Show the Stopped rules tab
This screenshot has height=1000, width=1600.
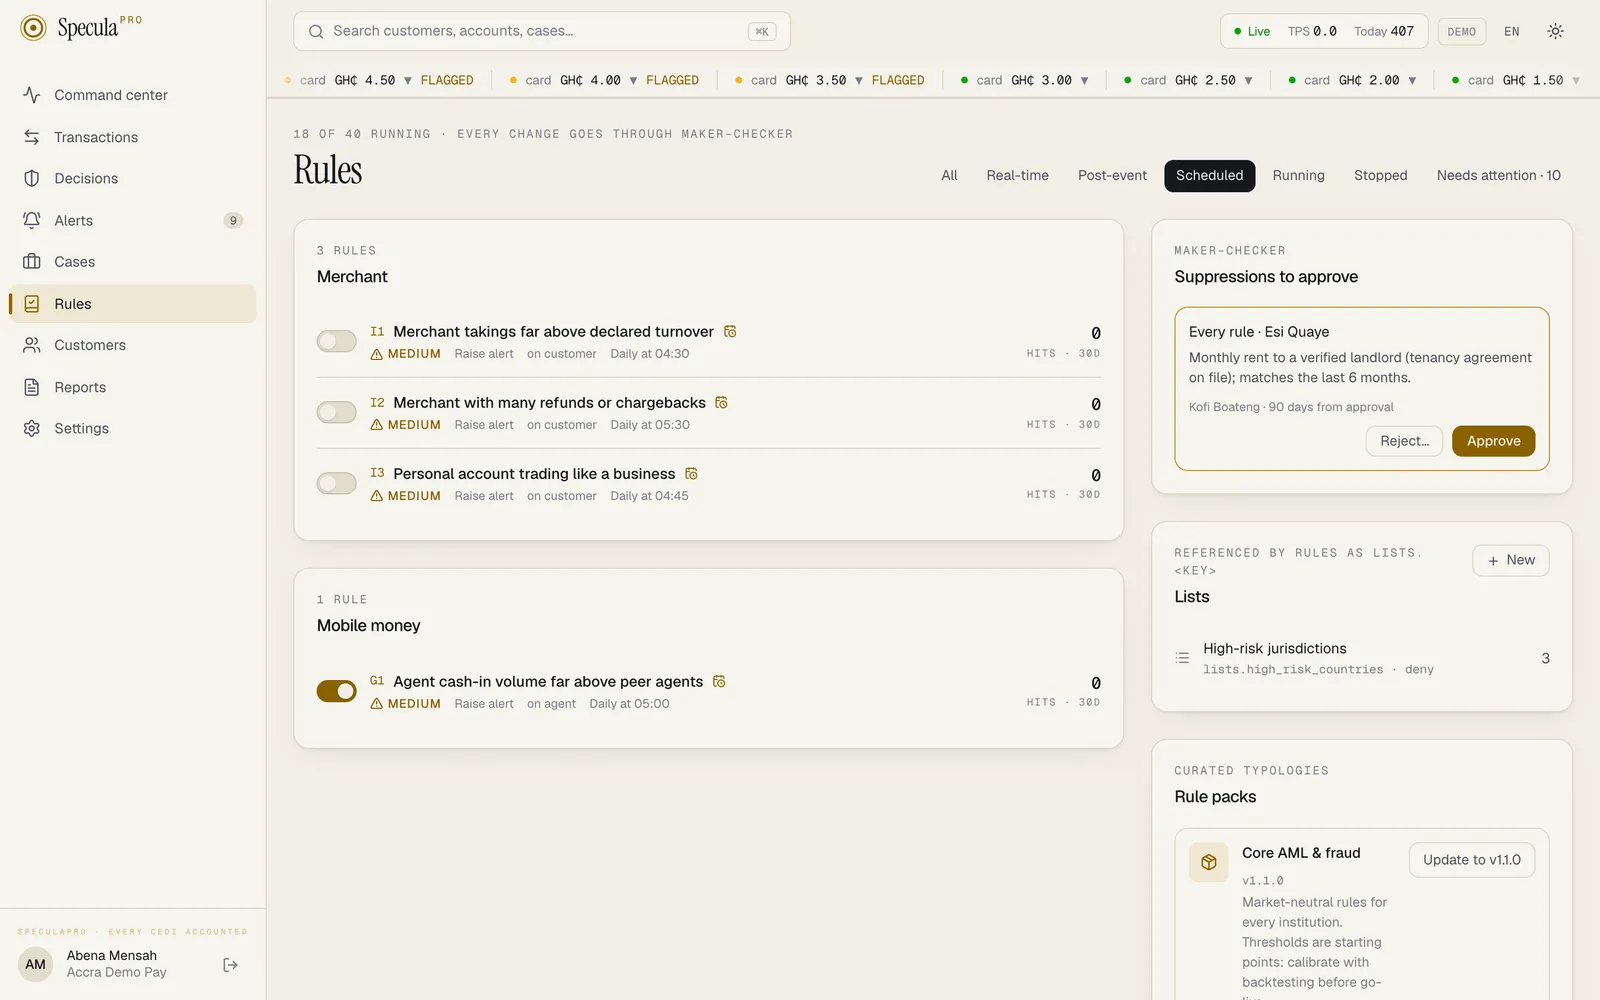1380,175
